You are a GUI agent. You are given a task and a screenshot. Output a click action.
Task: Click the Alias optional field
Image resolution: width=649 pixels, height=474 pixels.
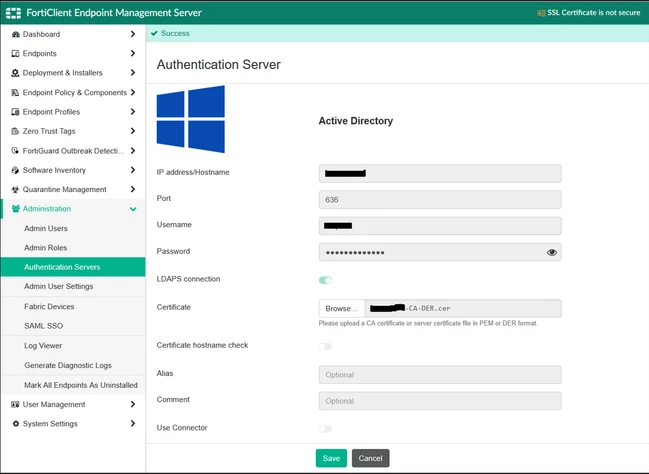pos(440,375)
